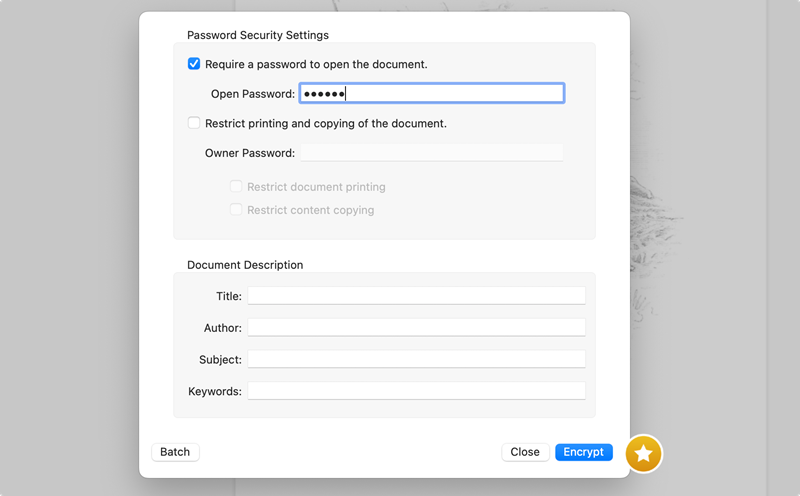Select the Title text field
This screenshot has width=800, height=496.
[x=416, y=296]
